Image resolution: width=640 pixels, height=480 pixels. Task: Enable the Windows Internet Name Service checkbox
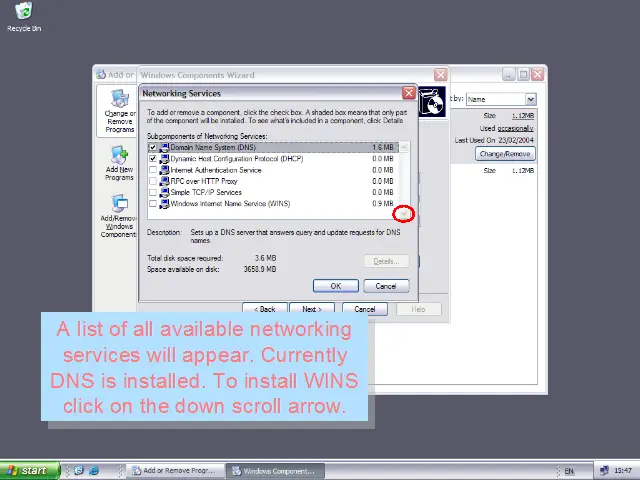click(153, 204)
